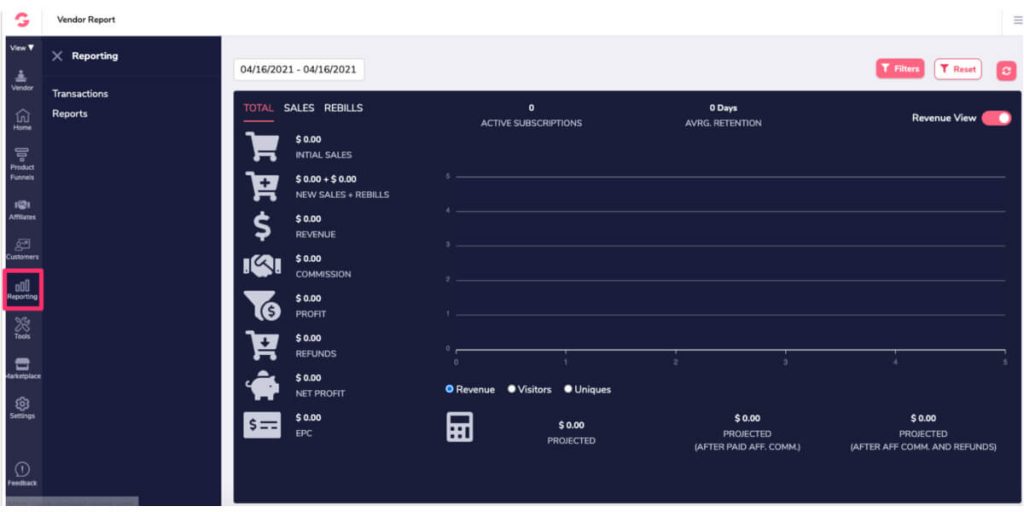Select the Visitors radio button
The width and height of the screenshot is (1024, 512).
coord(511,389)
